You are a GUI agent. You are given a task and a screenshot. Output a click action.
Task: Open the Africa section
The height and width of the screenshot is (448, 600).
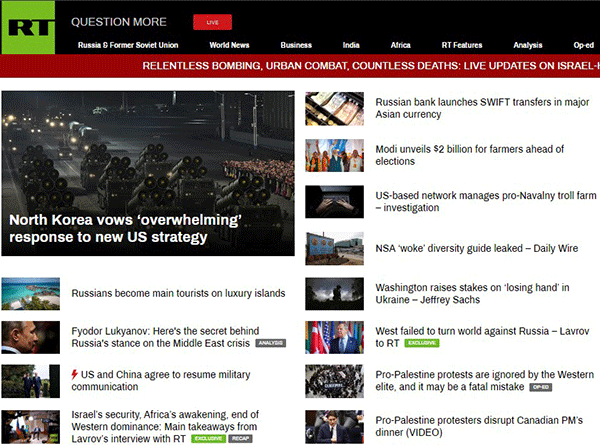tap(400, 45)
